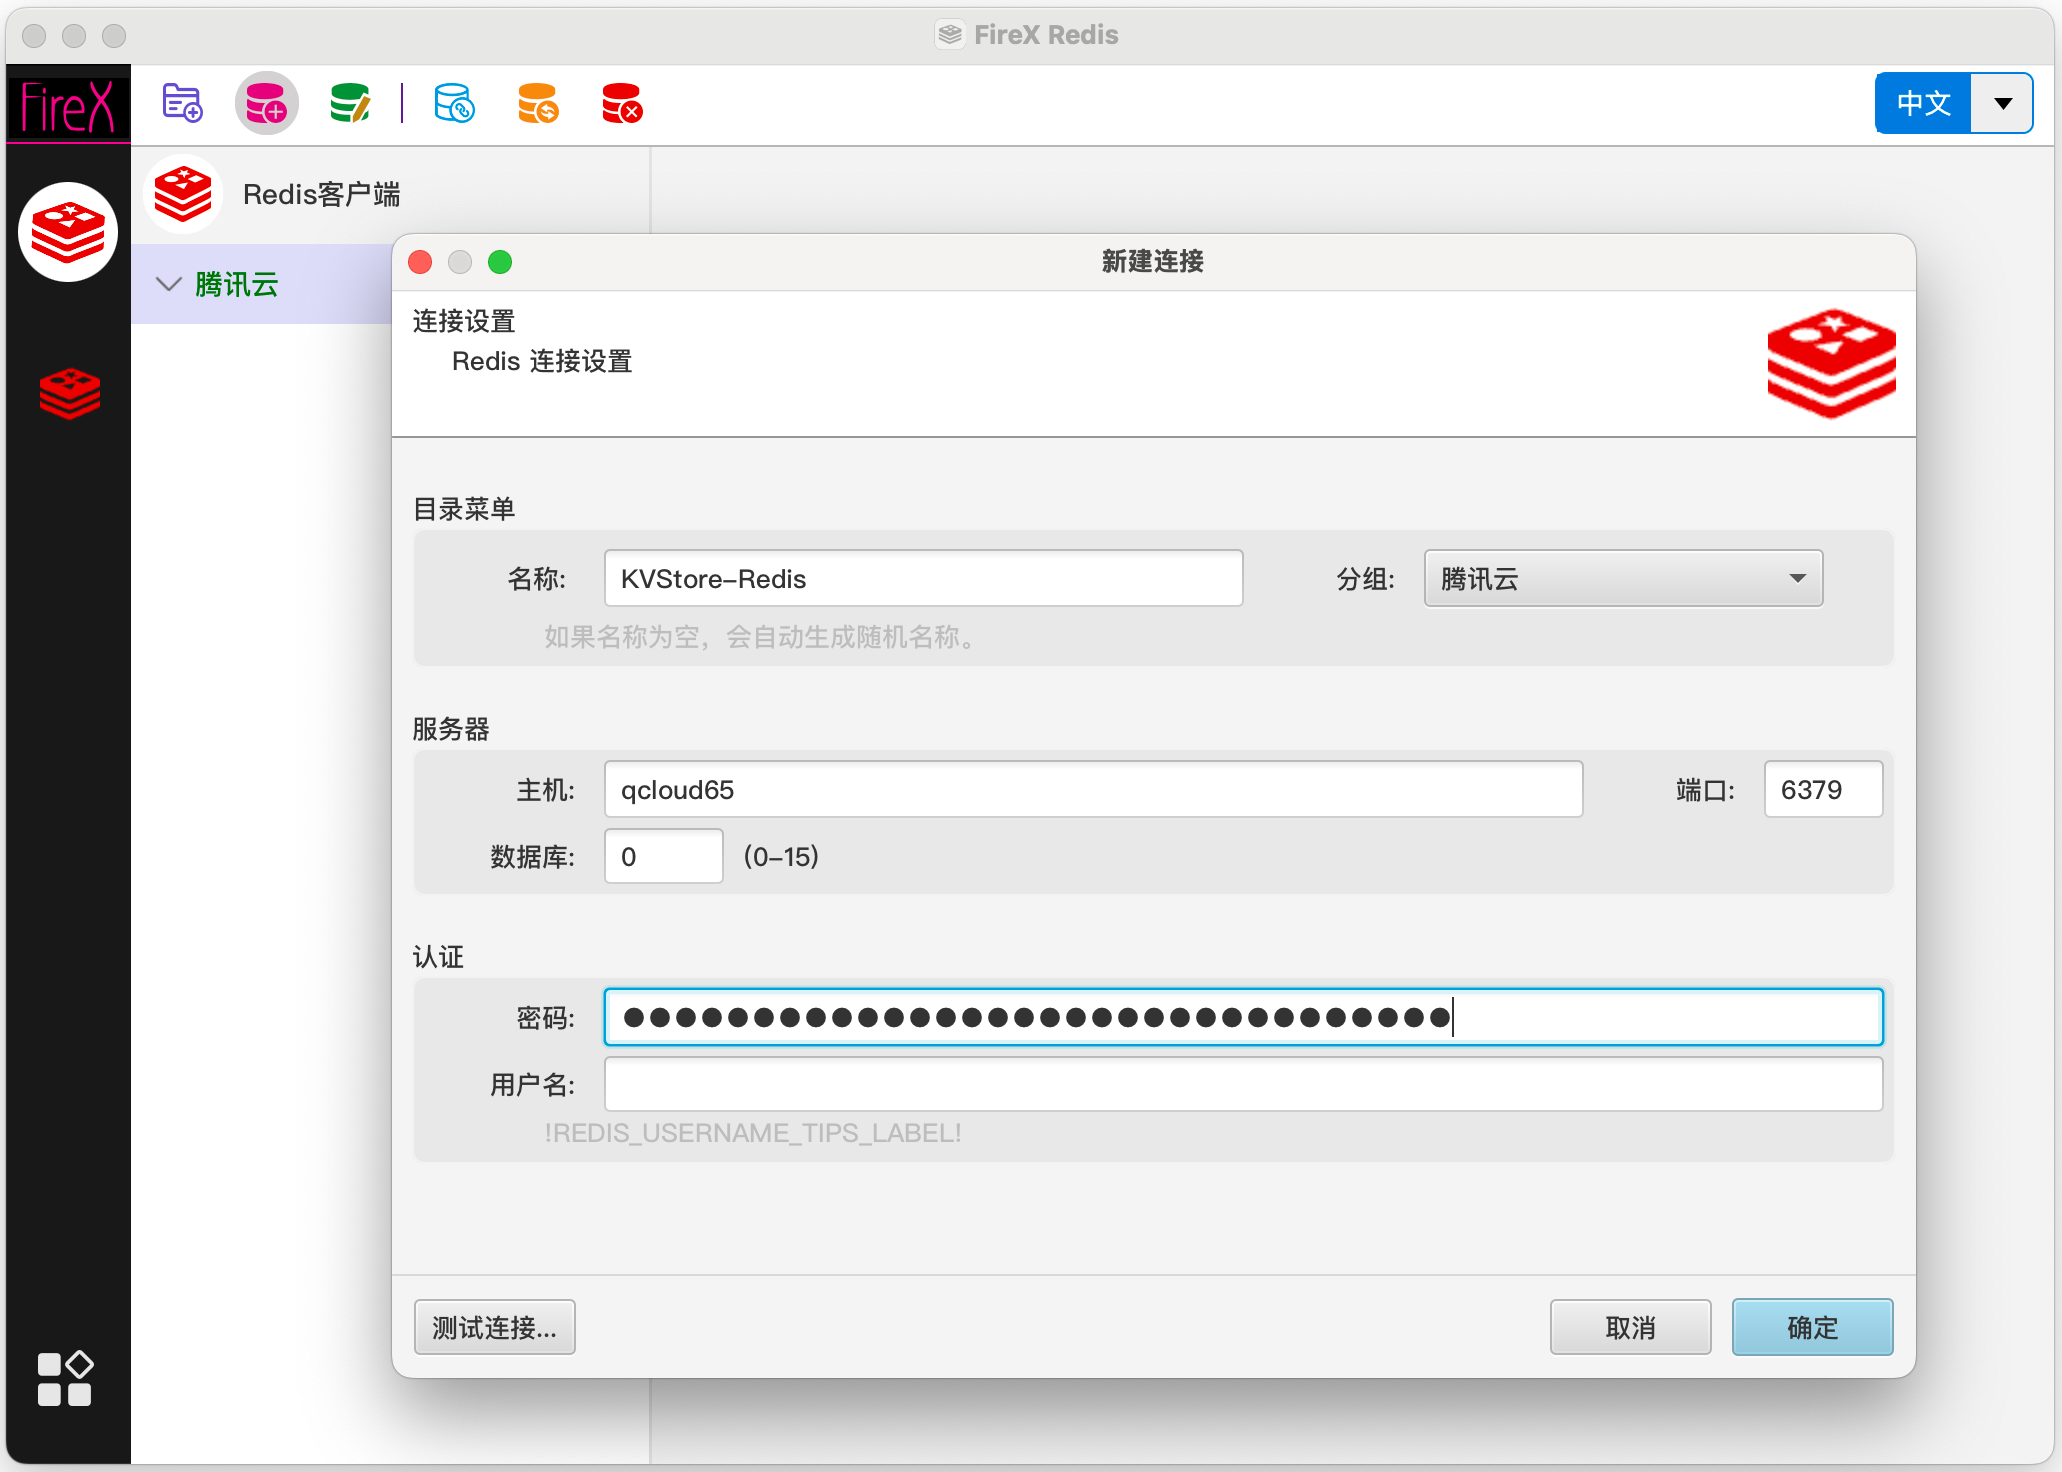Click the 测试连接... button
2062x1472 pixels.
(x=495, y=1327)
